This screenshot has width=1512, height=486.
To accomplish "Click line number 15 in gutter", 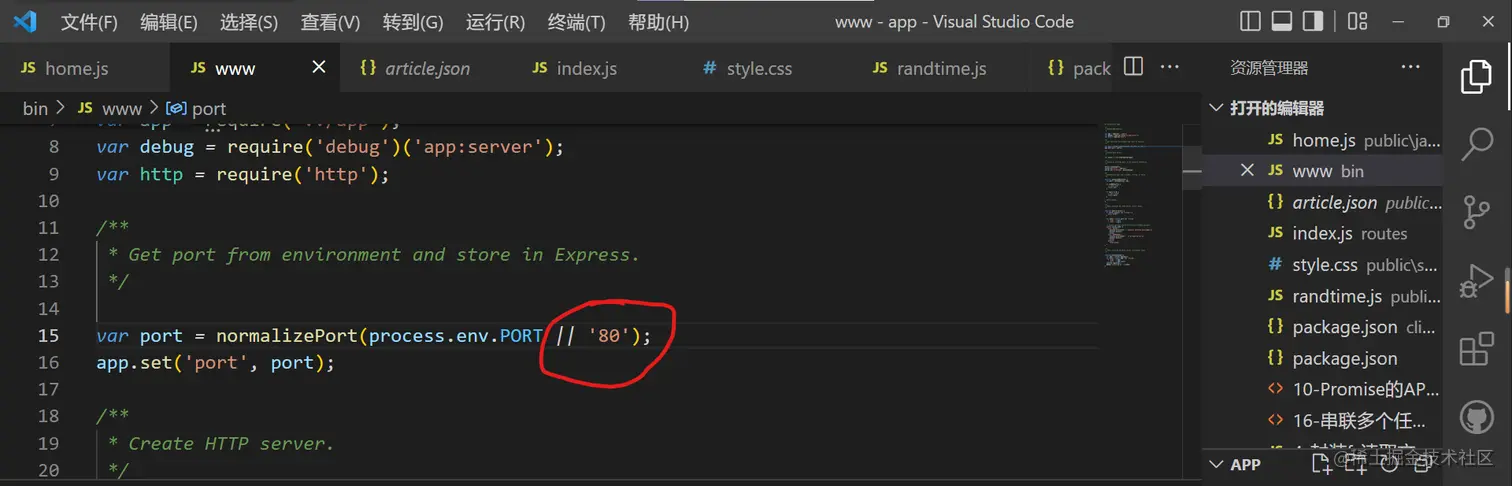I will coord(48,335).
